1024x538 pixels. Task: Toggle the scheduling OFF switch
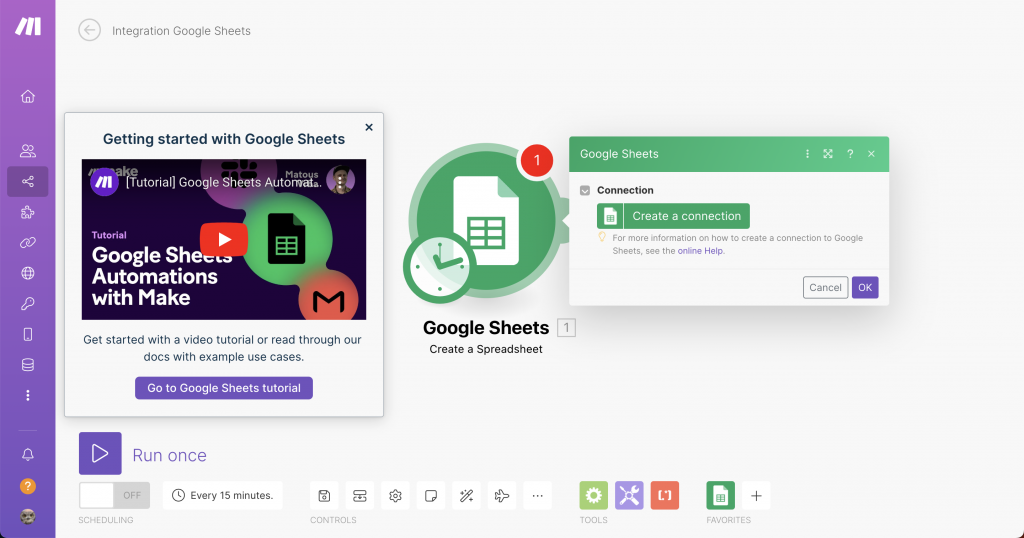pyautogui.click(x=114, y=496)
